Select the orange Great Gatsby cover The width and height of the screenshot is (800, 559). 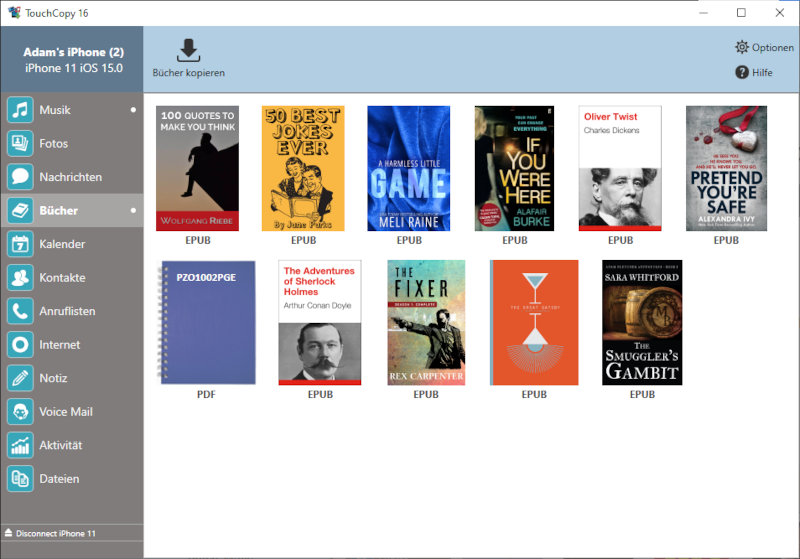point(534,322)
